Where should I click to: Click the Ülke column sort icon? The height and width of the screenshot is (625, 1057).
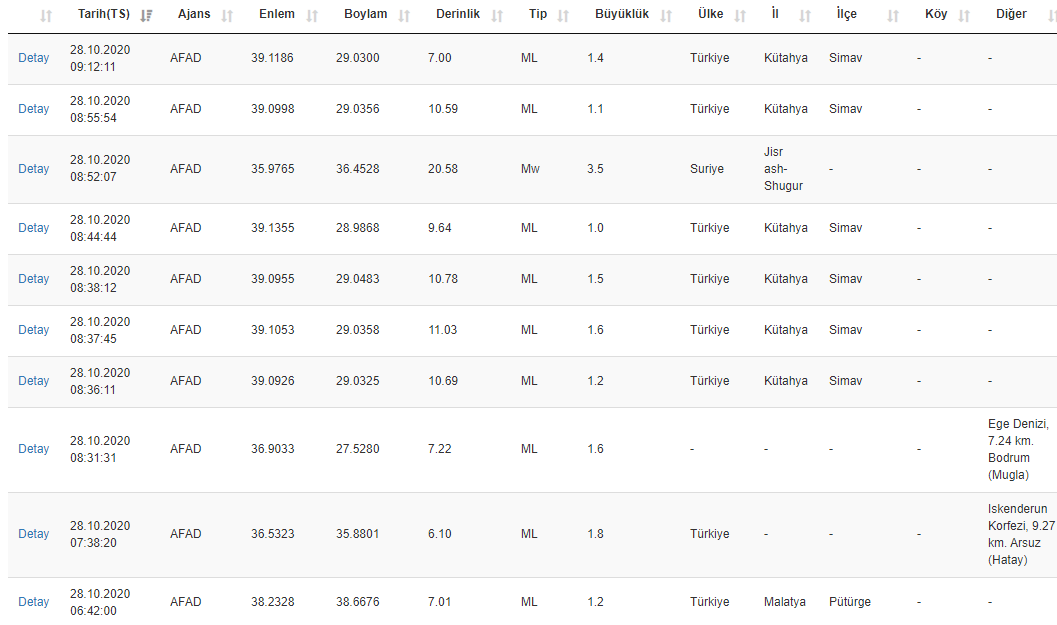click(x=740, y=16)
